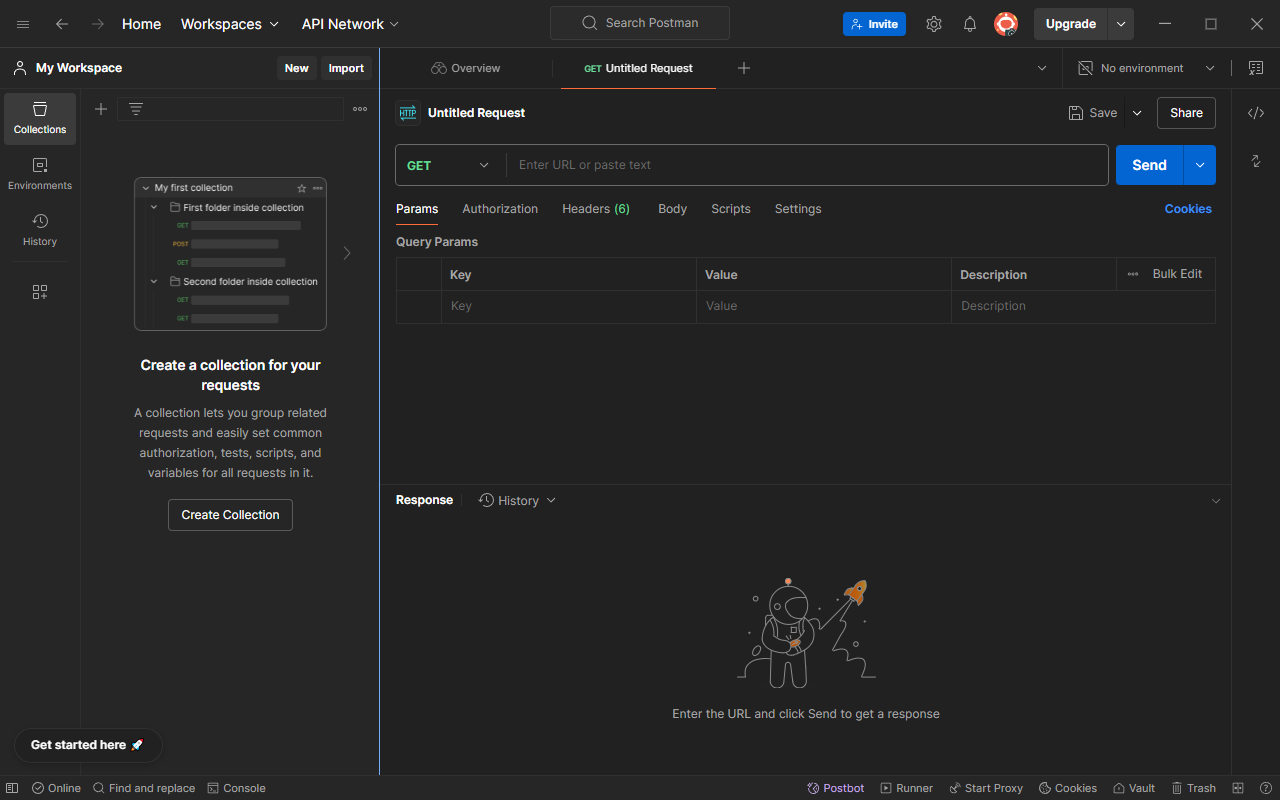Select the Untitled Request tab

click(x=638, y=68)
